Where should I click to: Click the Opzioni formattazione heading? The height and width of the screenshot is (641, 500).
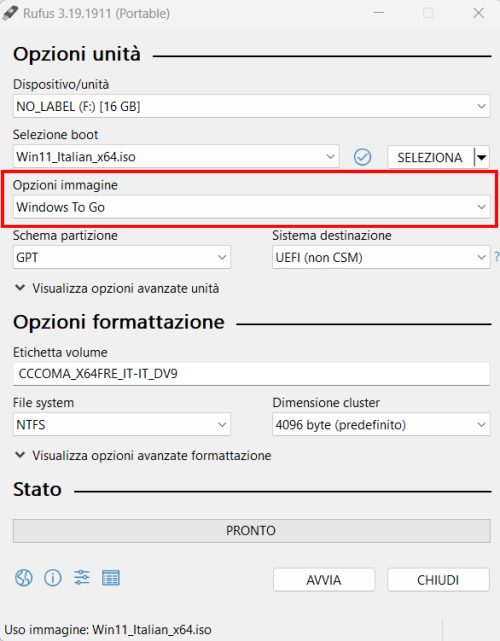119,322
